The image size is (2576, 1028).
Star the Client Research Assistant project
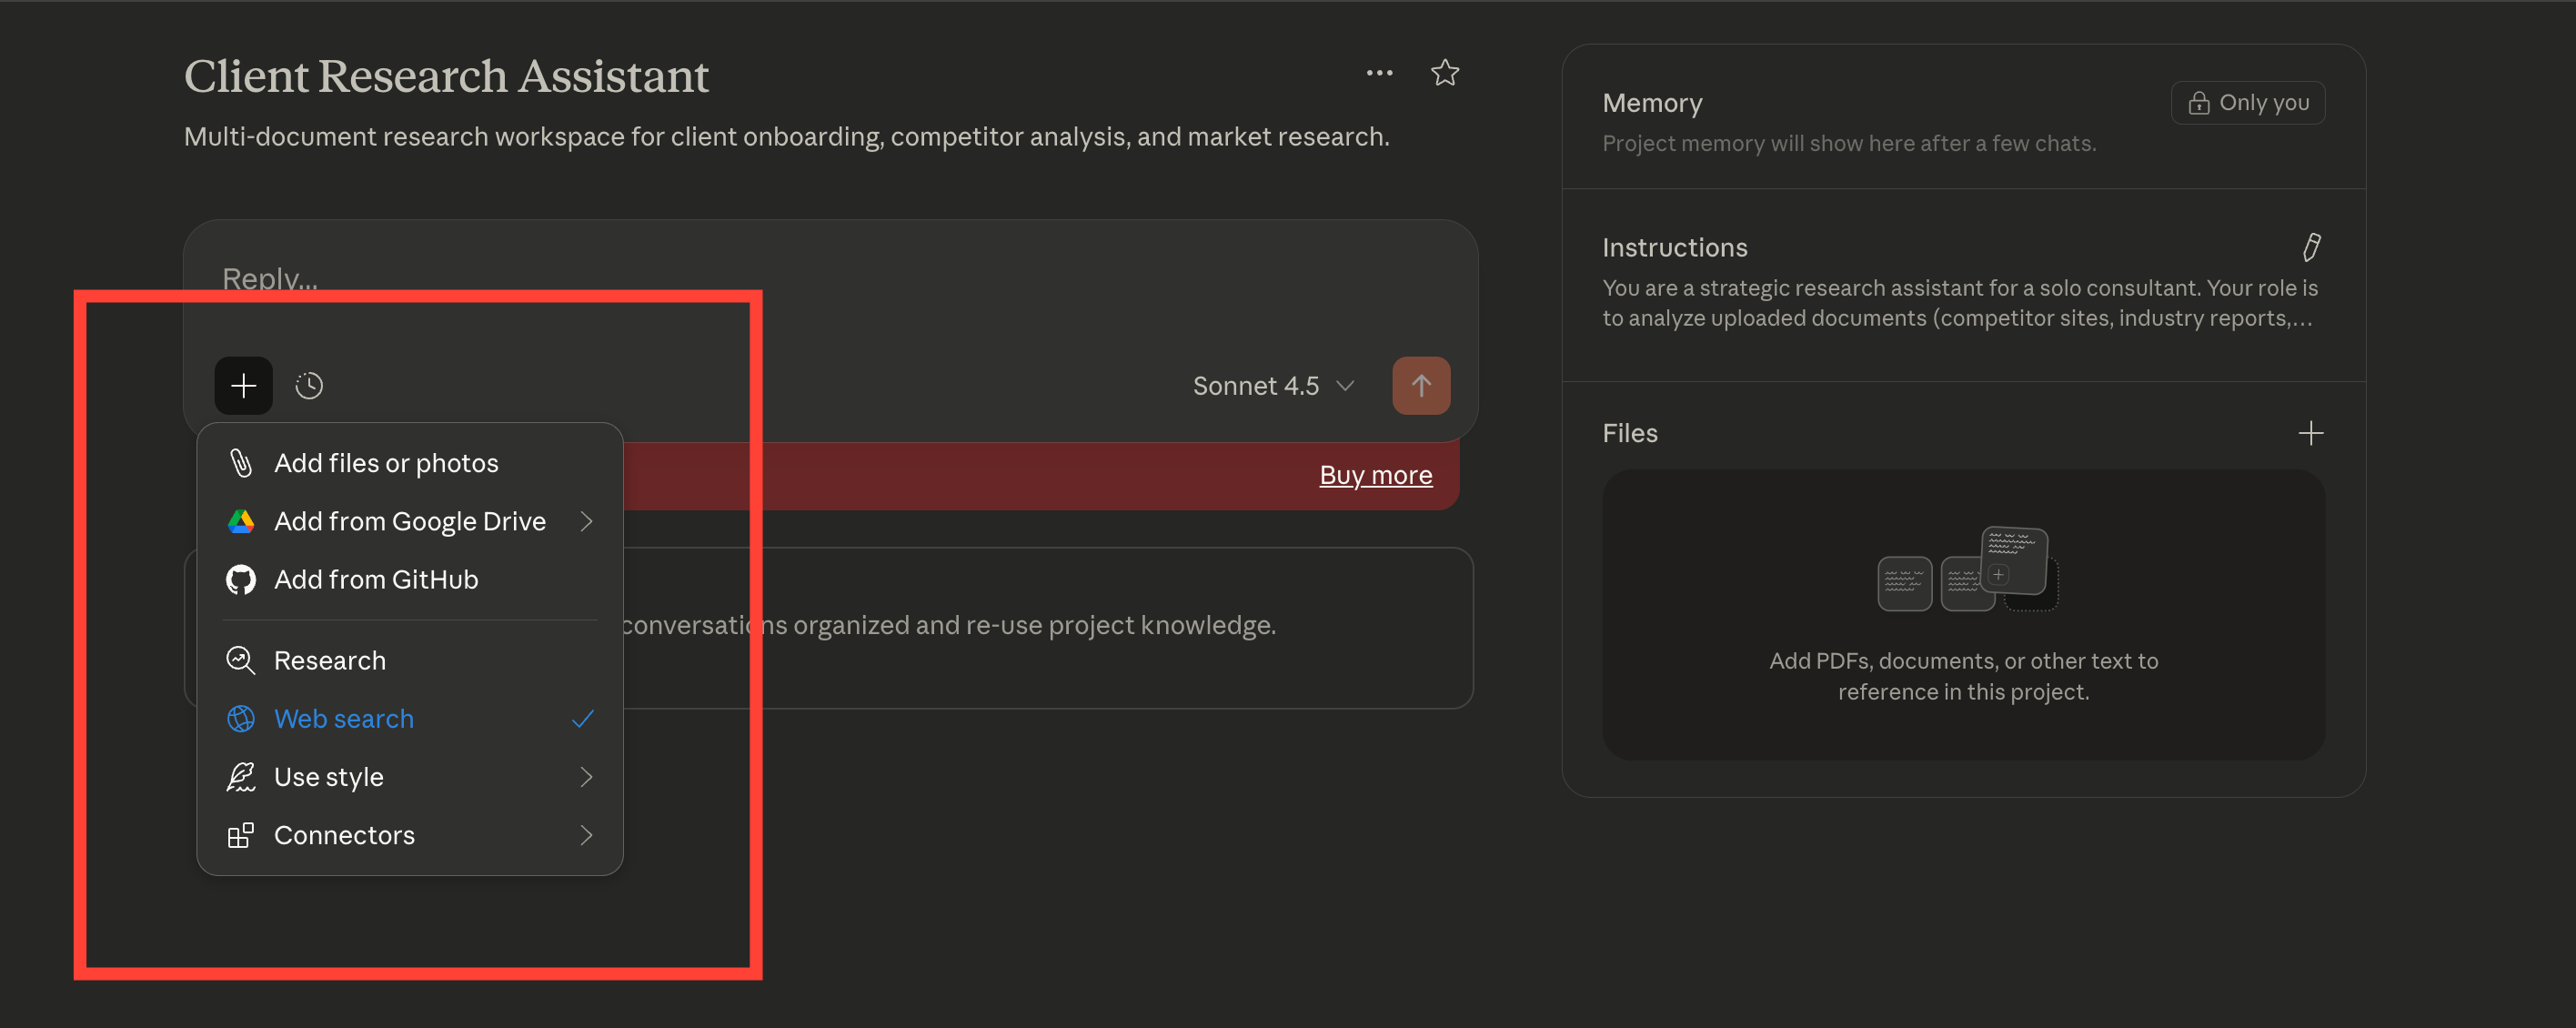tap(1444, 73)
